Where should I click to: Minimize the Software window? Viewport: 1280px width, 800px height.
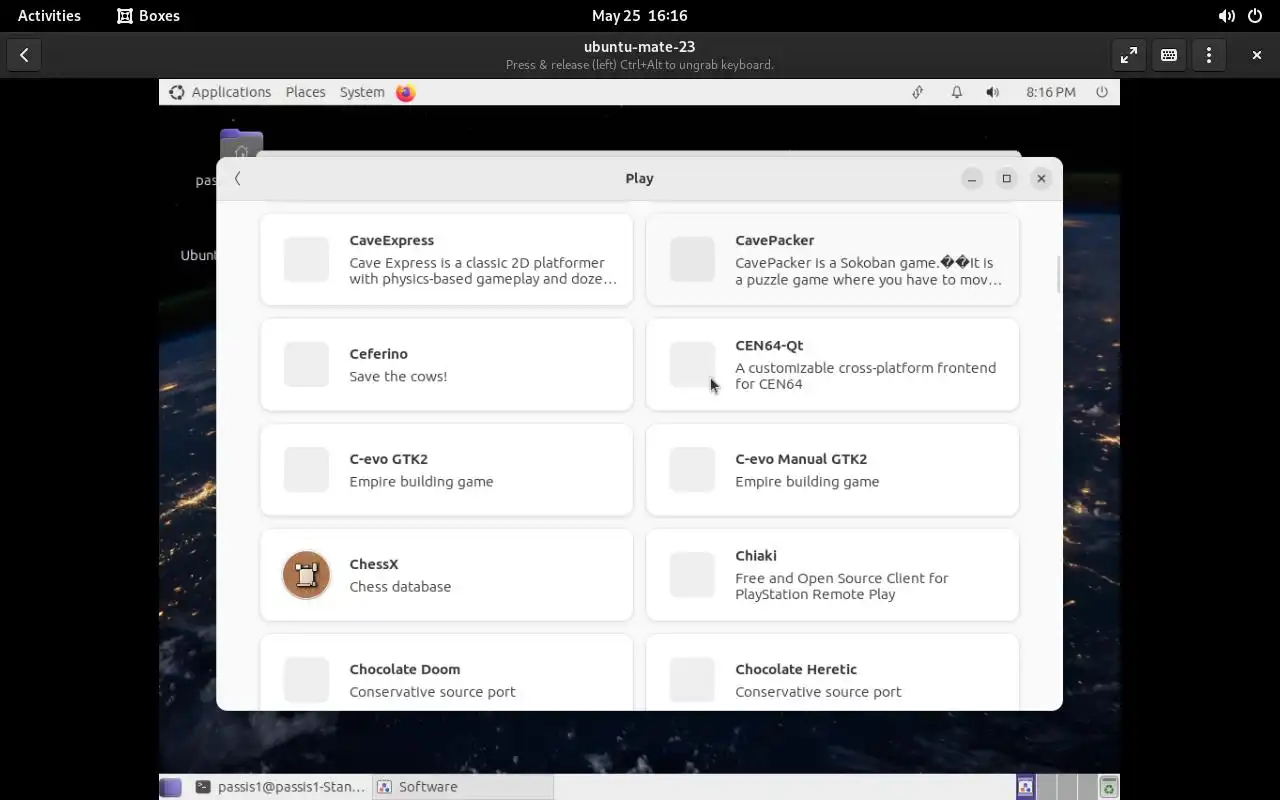pyautogui.click(x=971, y=178)
